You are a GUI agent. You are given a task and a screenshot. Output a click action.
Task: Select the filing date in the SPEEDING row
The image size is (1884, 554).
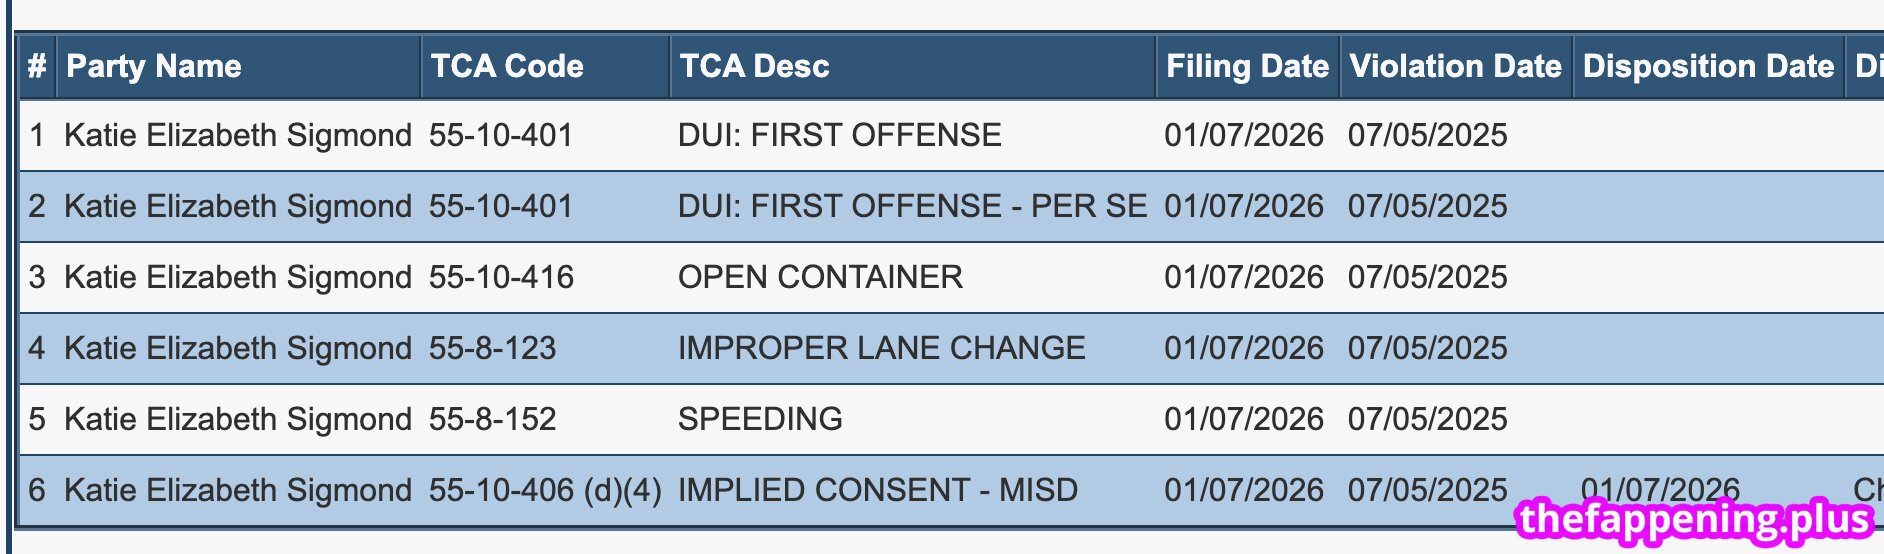(x=1243, y=419)
